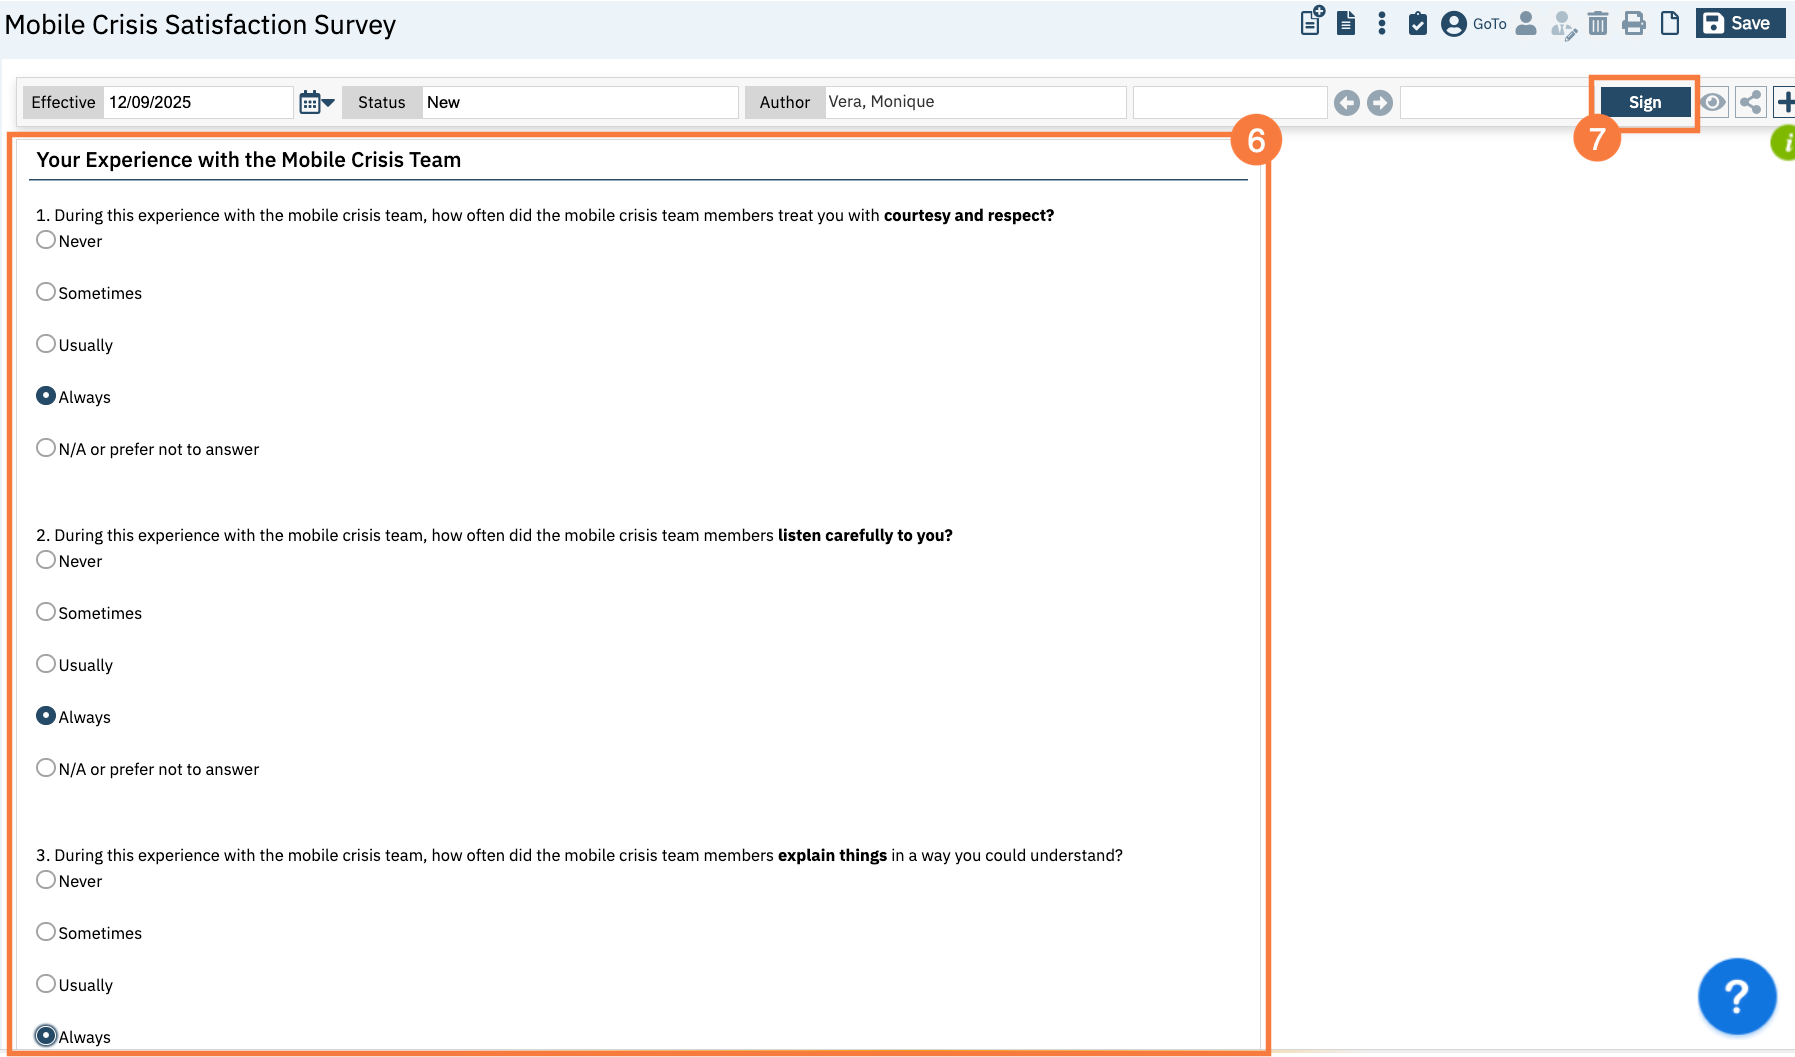Open the Effective date calendar dropdown
This screenshot has width=1795, height=1057.
(x=317, y=102)
